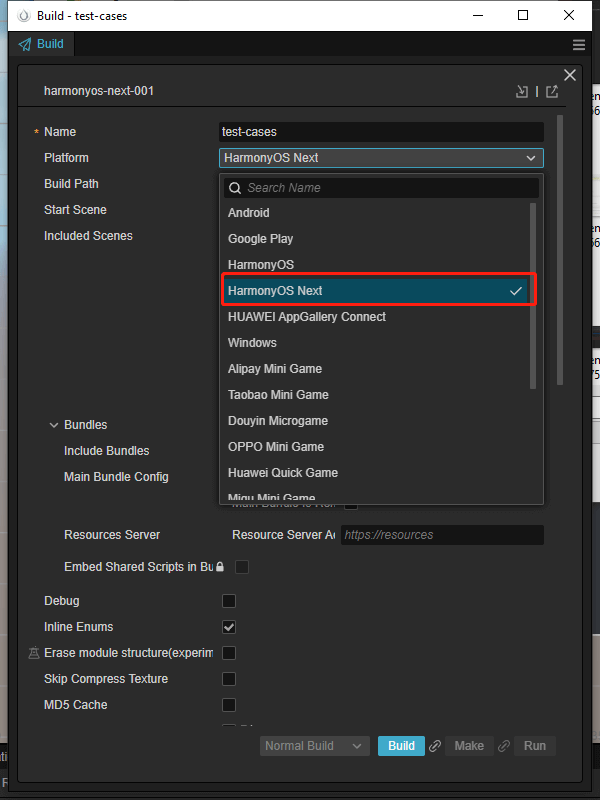The height and width of the screenshot is (800, 600).
Task: Click the Make button
Action: tap(469, 746)
